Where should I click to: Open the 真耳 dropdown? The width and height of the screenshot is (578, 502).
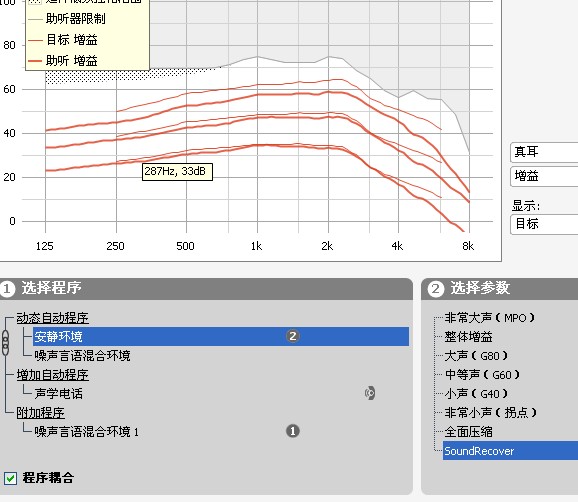pos(544,152)
